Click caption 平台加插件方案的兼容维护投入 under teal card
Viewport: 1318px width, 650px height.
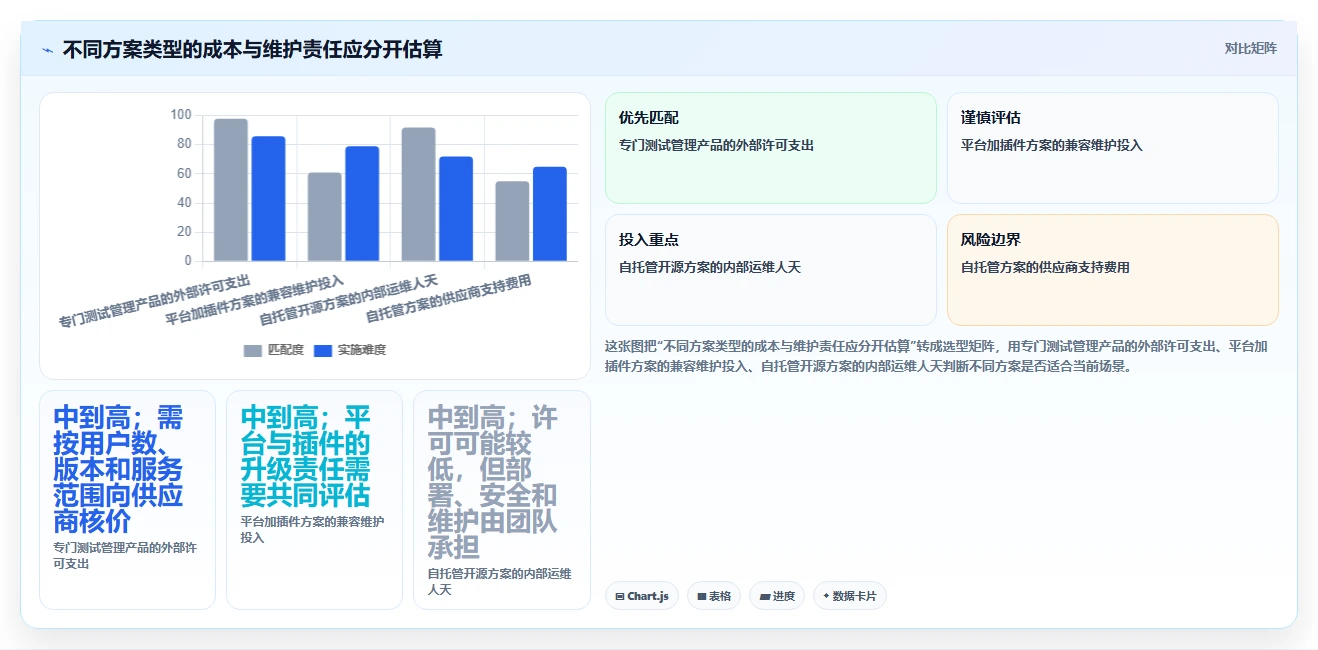pyautogui.click(x=312, y=530)
